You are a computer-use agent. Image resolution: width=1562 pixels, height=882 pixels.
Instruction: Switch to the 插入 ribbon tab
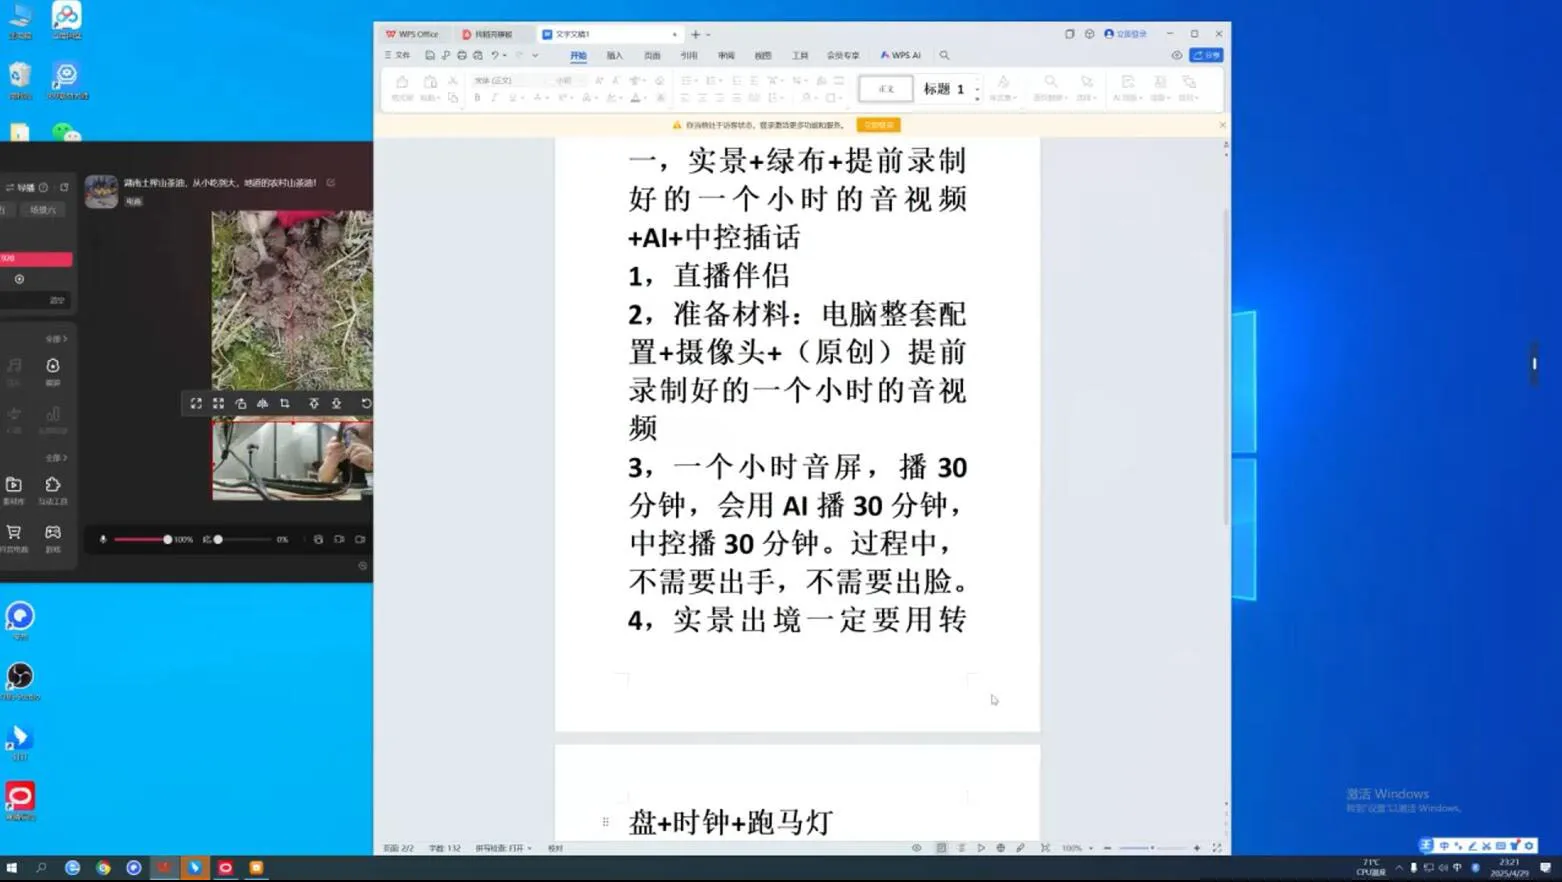point(614,55)
